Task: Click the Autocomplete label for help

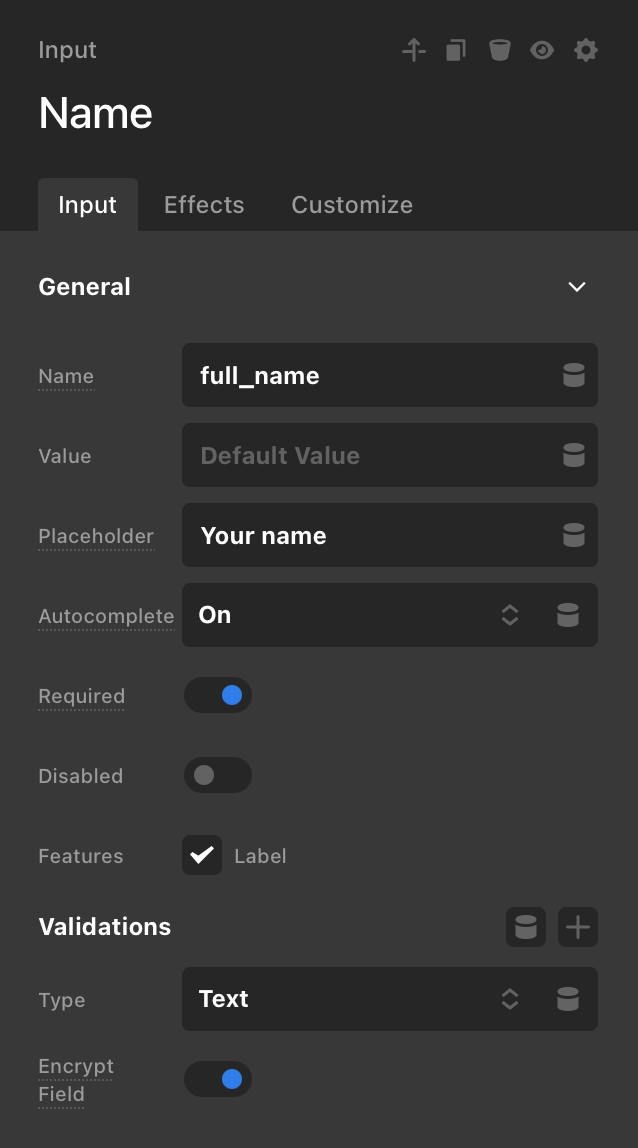Action: click(x=106, y=616)
